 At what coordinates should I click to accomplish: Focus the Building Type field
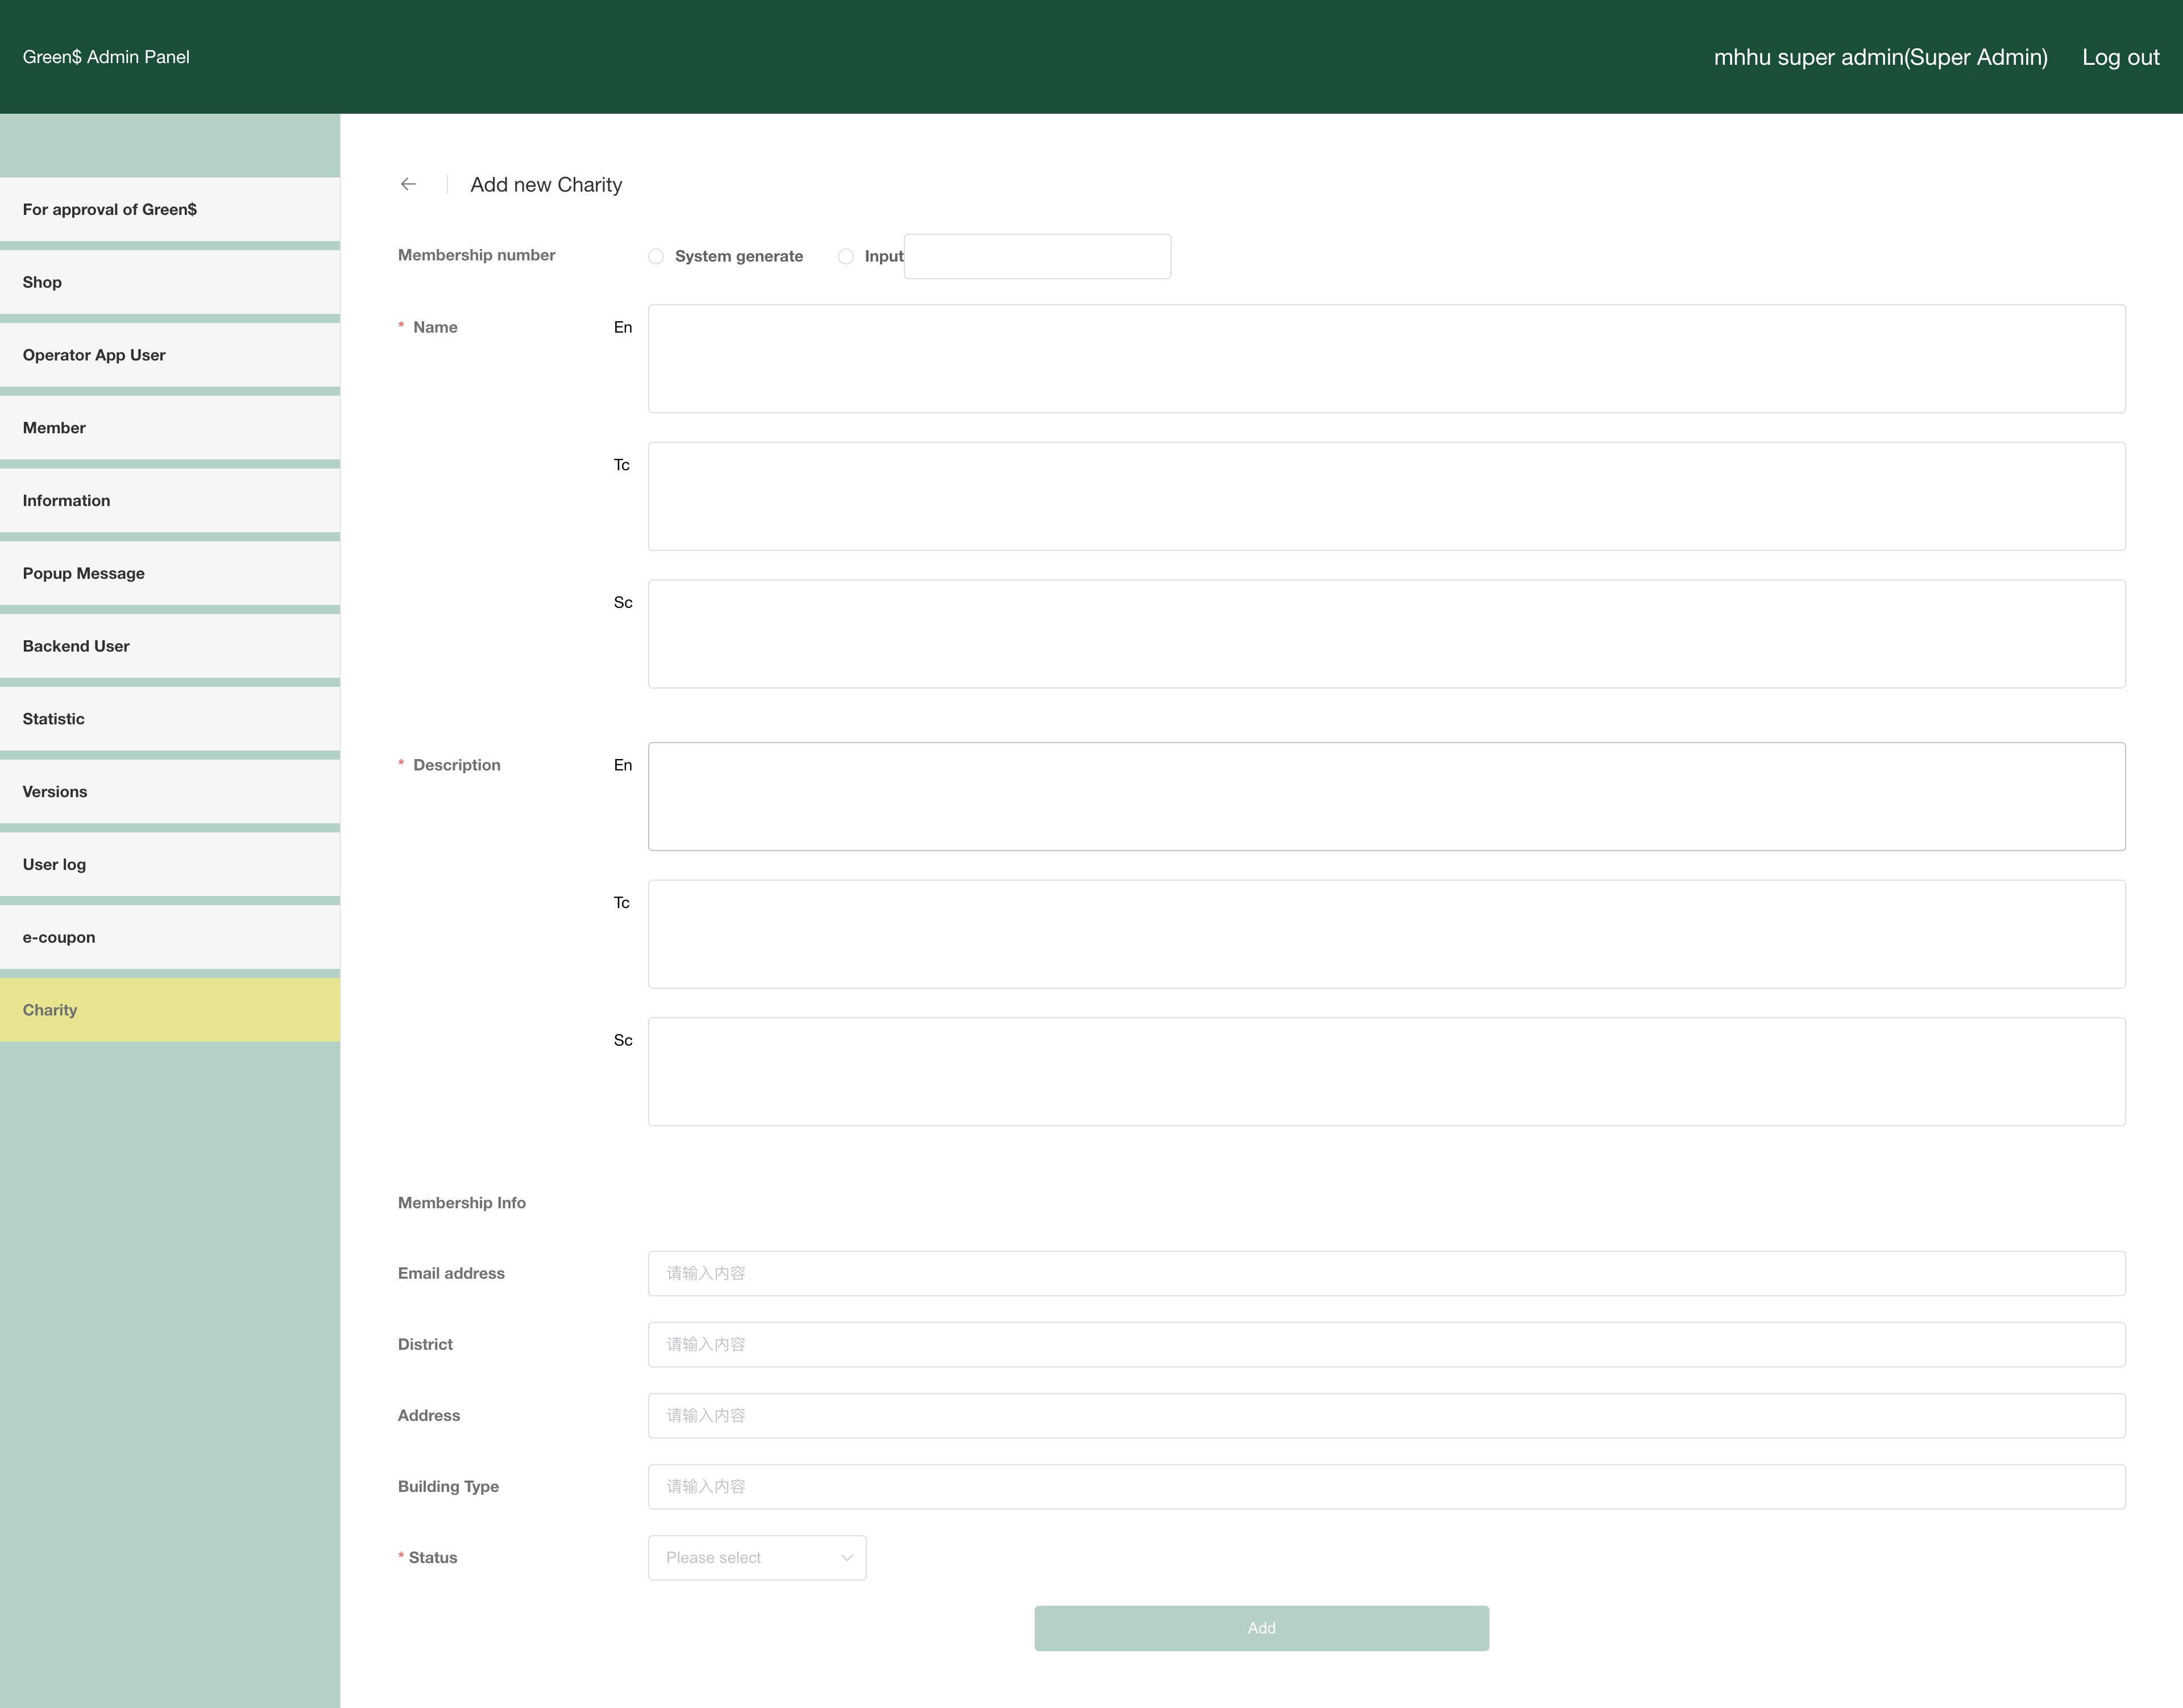pyautogui.click(x=1386, y=1486)
